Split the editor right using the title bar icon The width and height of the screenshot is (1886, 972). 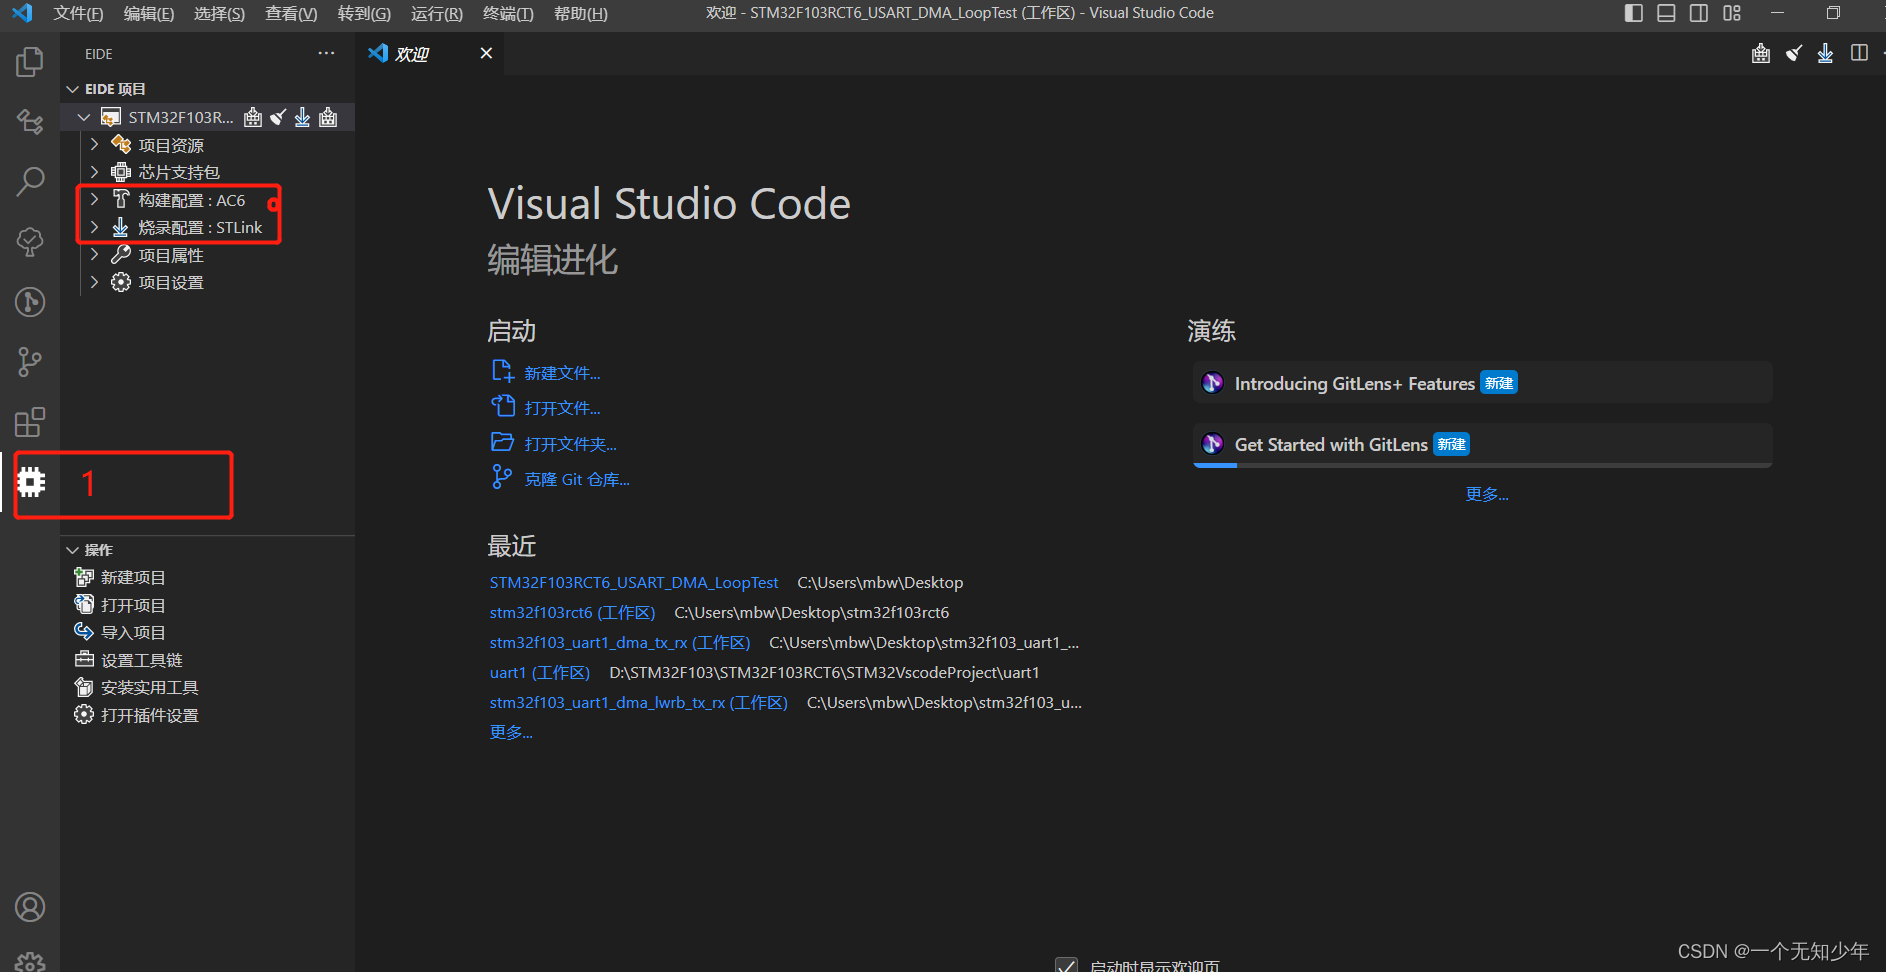pyautogui.click(x=1859, y=53)
